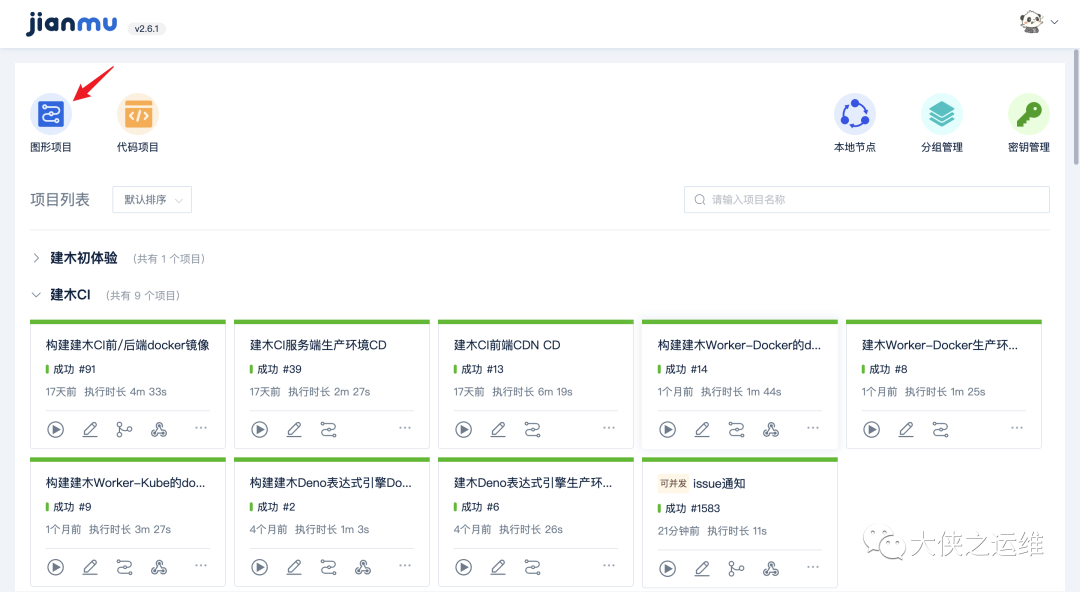1080x592 pixels.
Task: Edit the 构建建木Deno表达式引擎Do... project
Action: (294, 567)
